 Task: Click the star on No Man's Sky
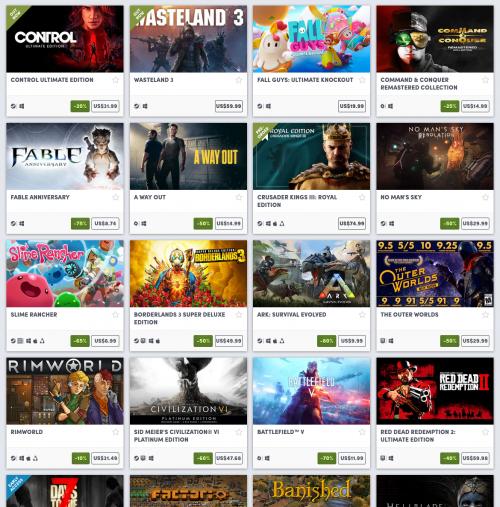(x=485, y=197)
